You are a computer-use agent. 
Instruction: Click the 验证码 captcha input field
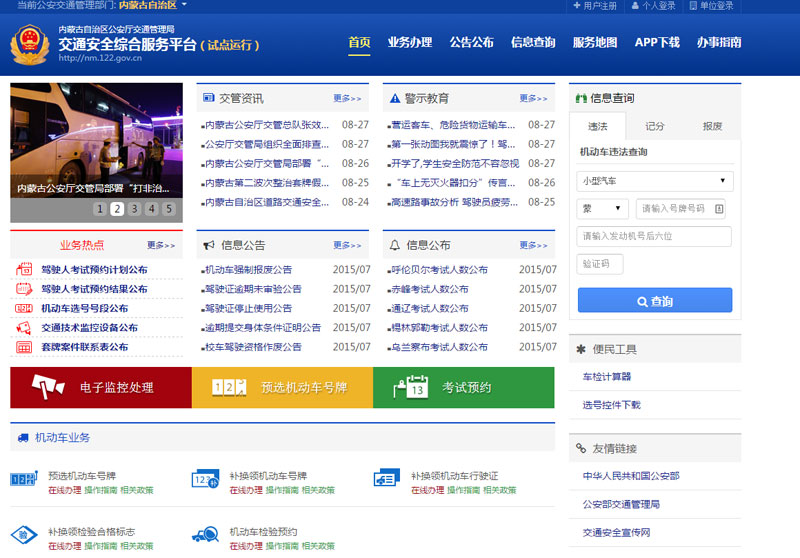point(599,264)
